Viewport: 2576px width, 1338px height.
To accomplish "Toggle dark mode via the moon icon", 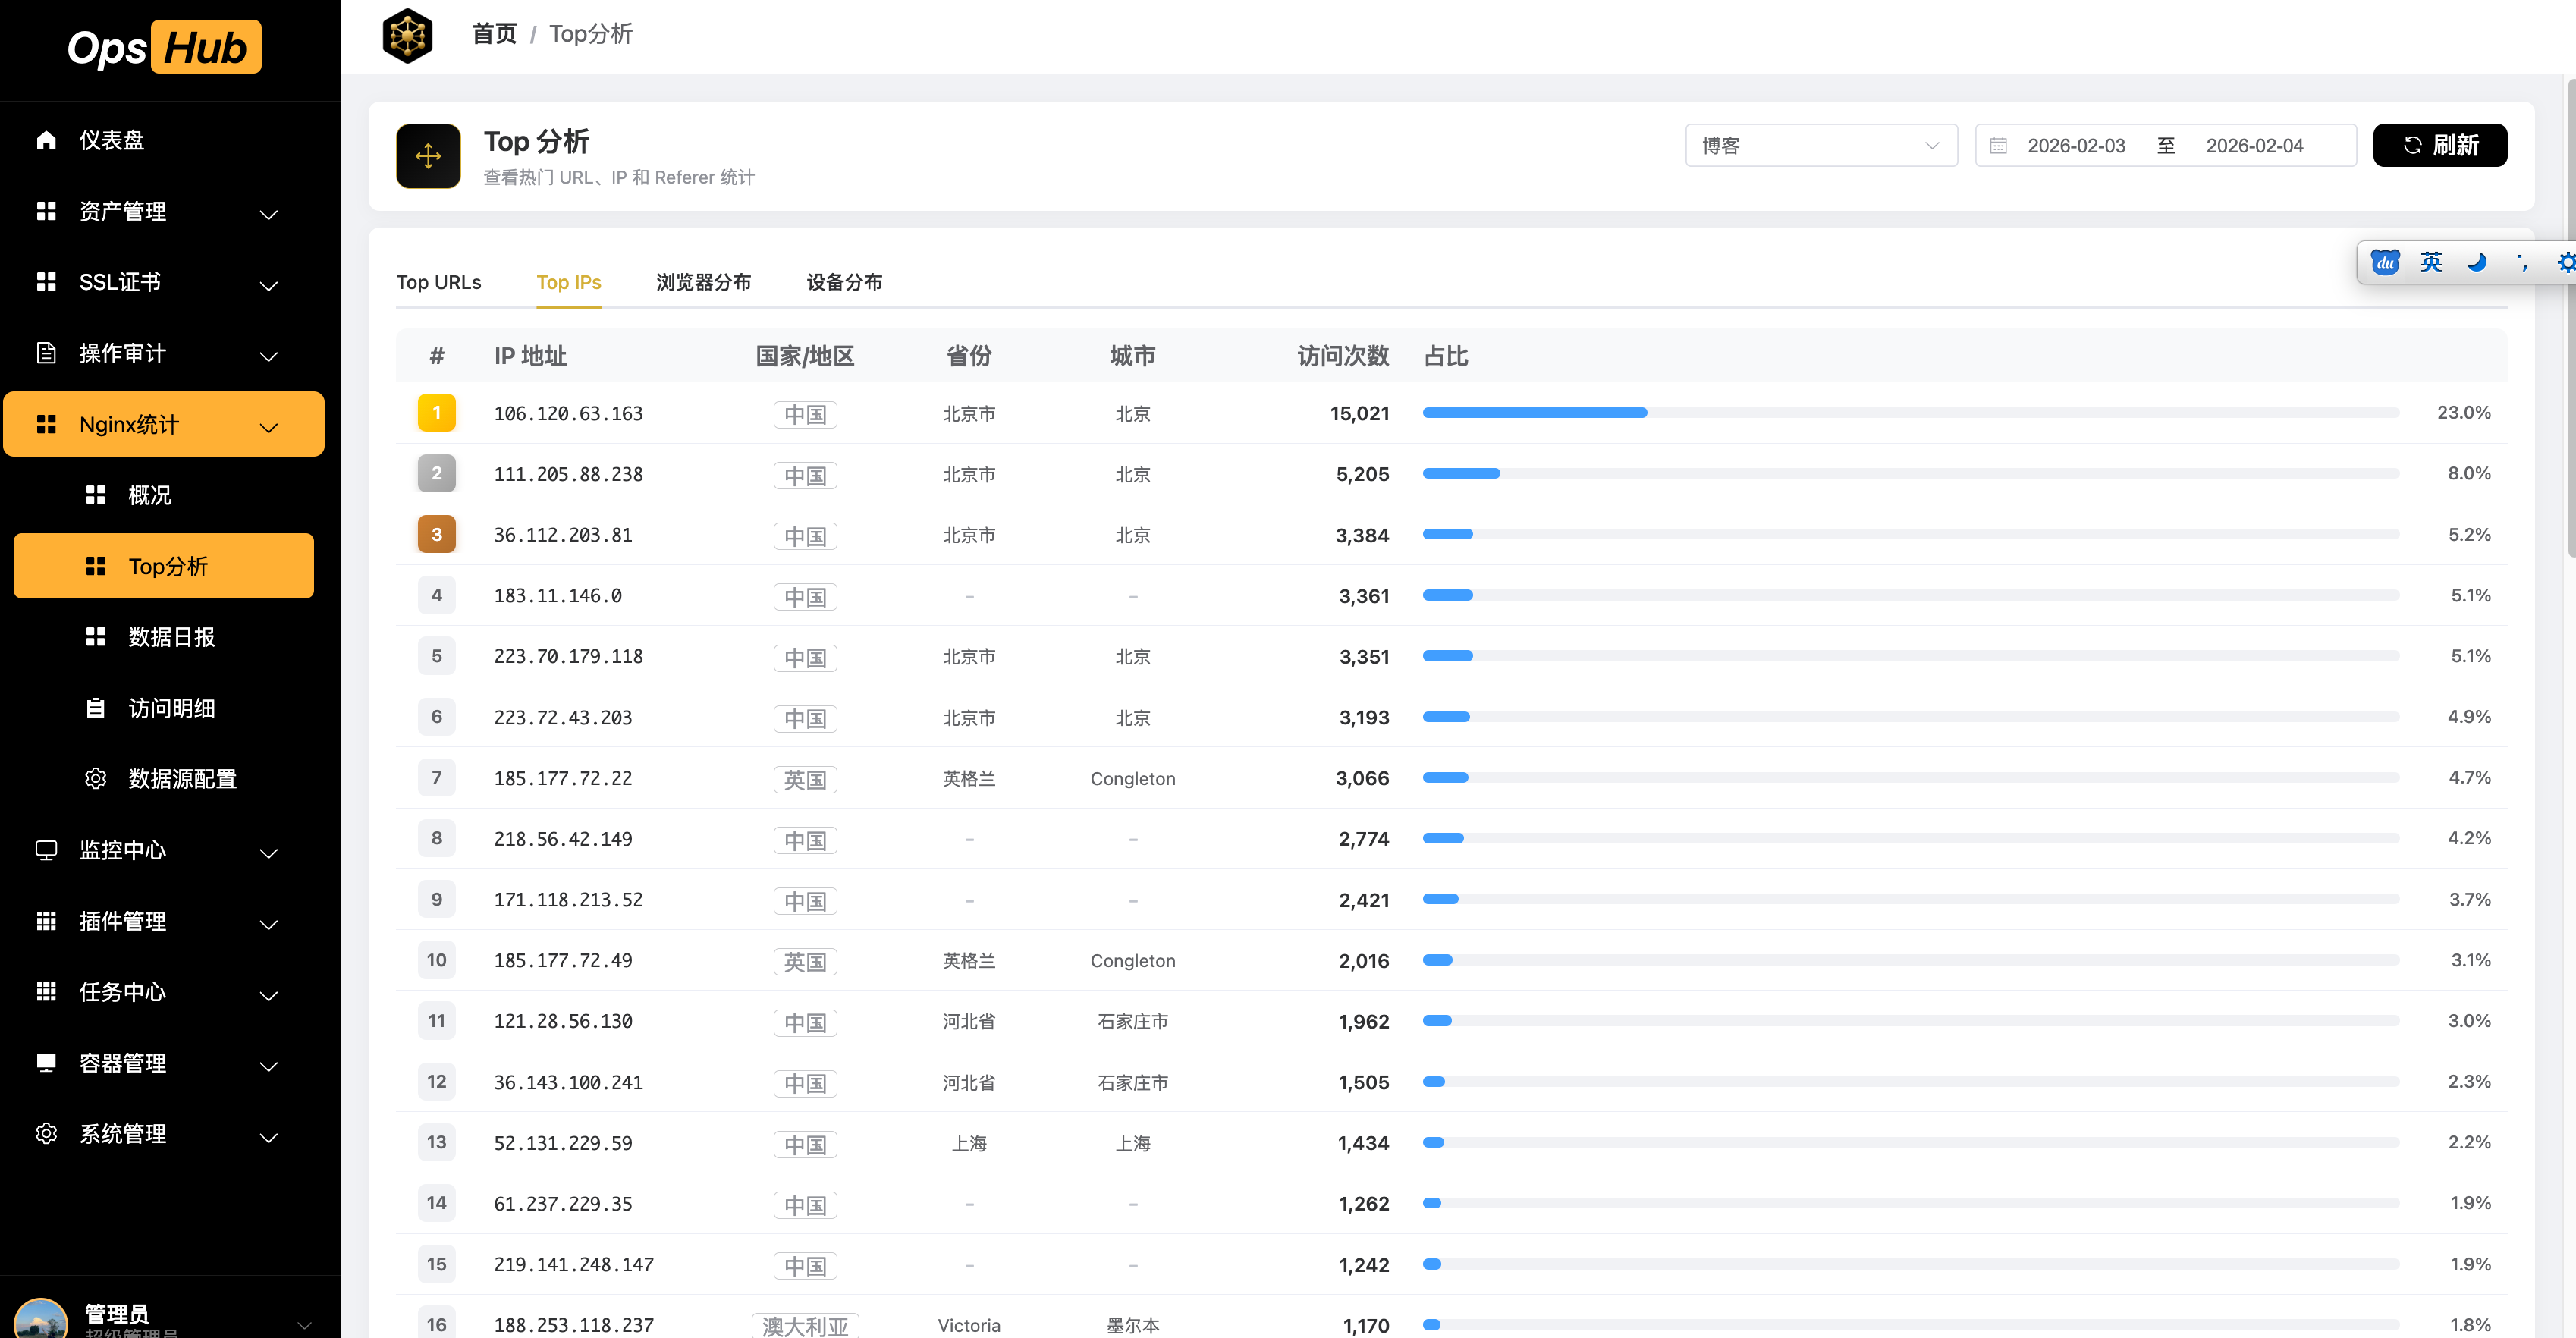I will pos(2477,262).
